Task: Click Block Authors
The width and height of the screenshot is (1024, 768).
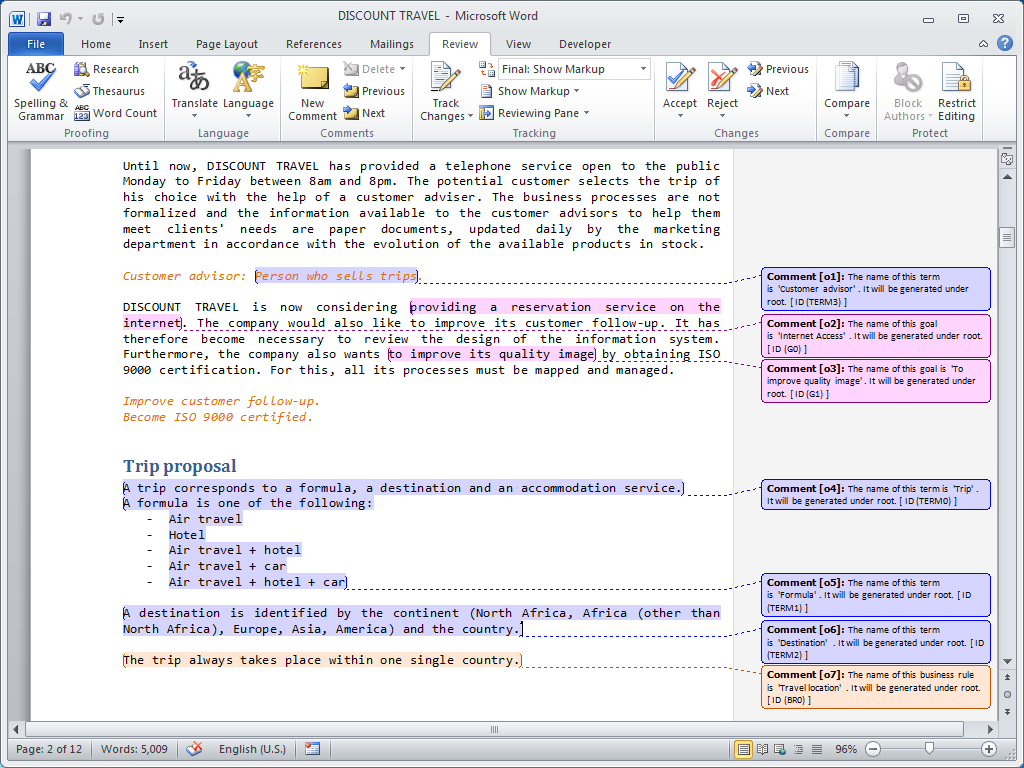Action: tap(908, 91)
